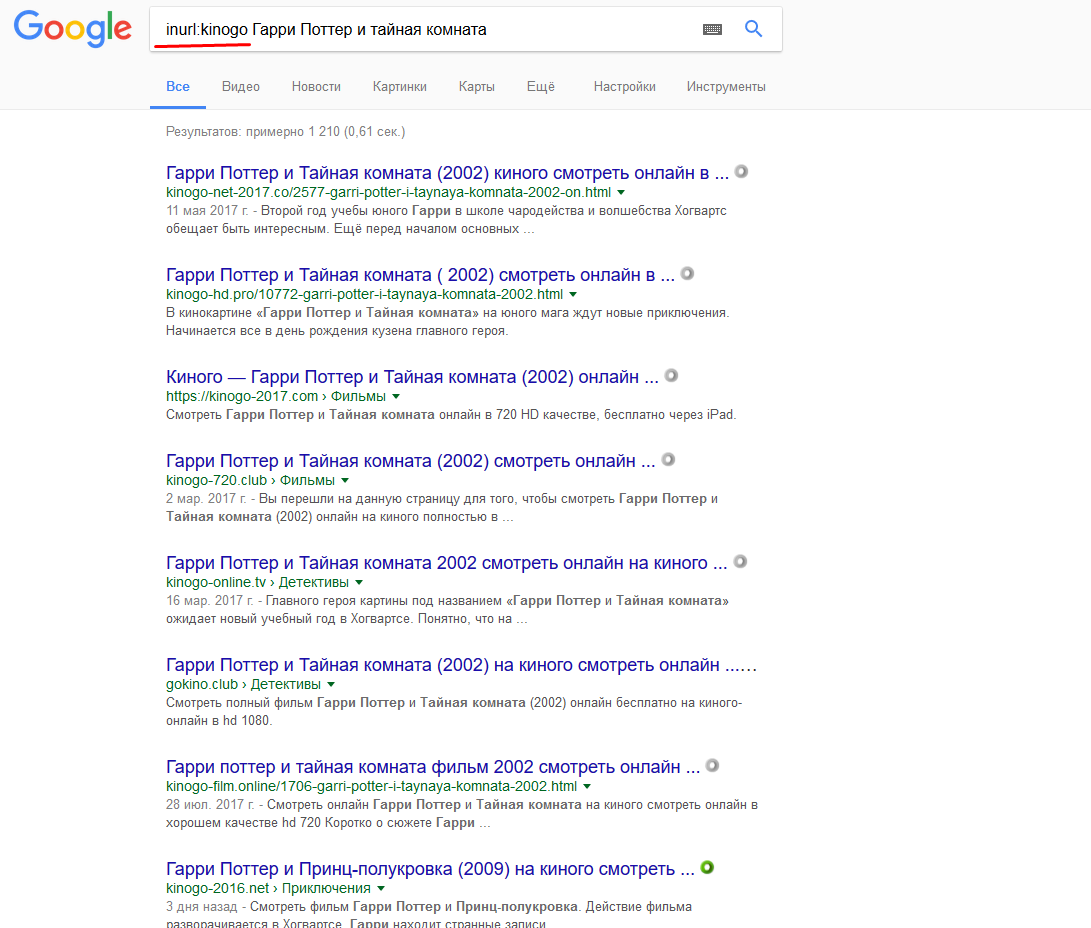Click snippet starting '2 мар. 2017 г.'

click(x=442, y=508)
